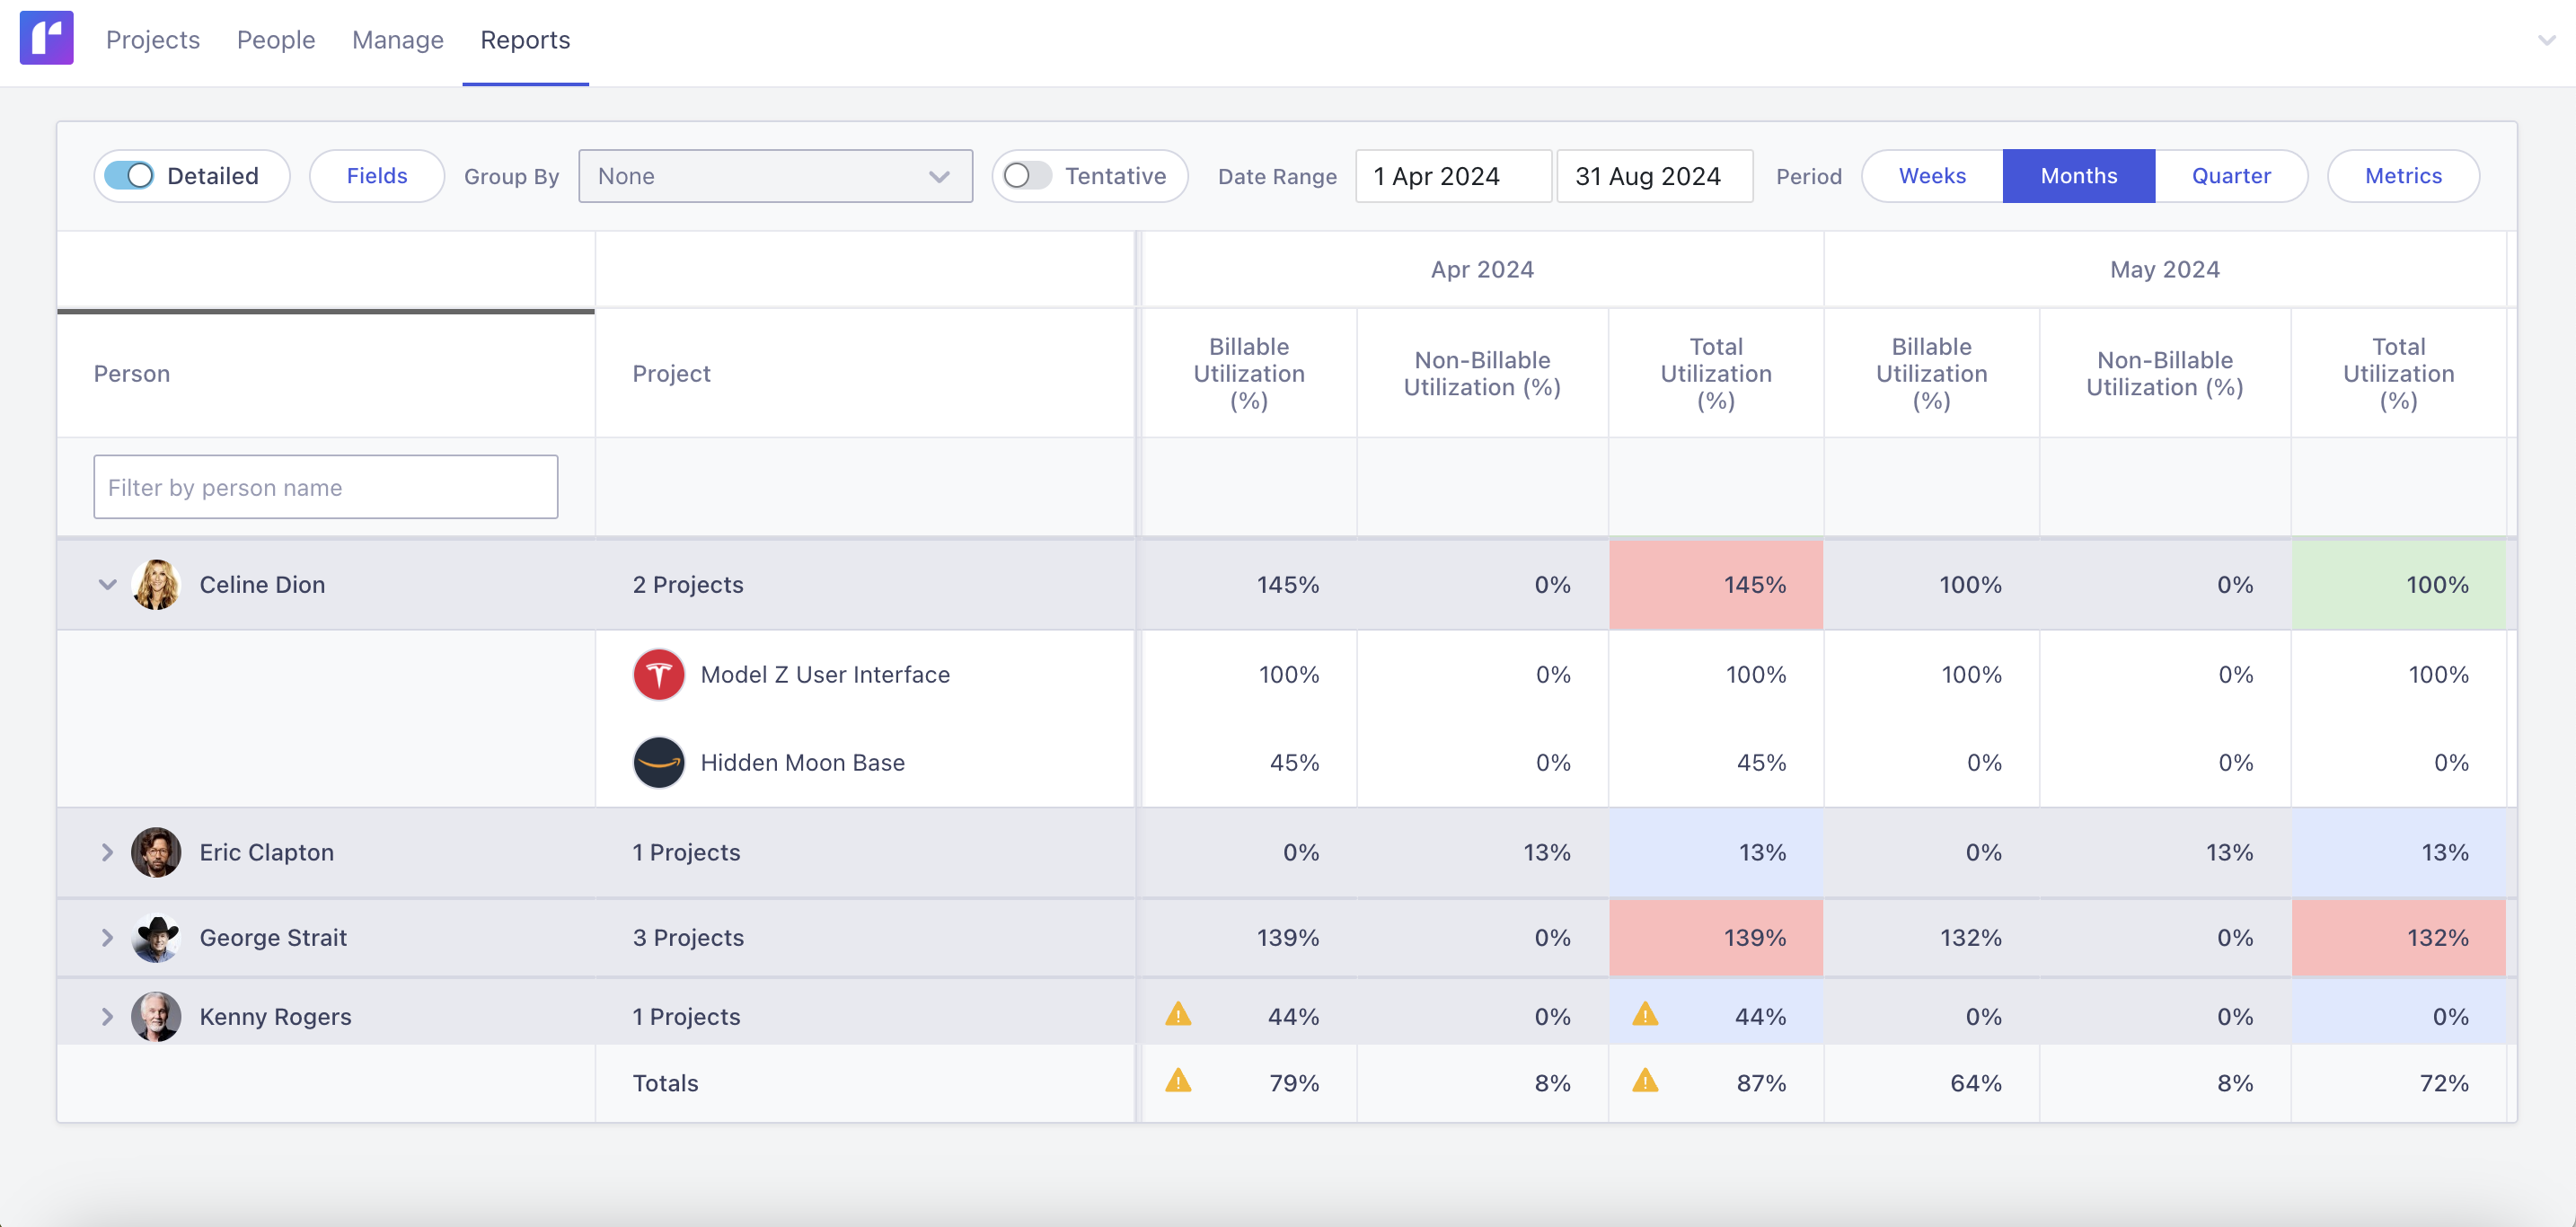Screen dimensions: 2576x1227
Task: Click the warning triangle next to Kenny Rogers' 44%
Action: coord(1179,1015)
